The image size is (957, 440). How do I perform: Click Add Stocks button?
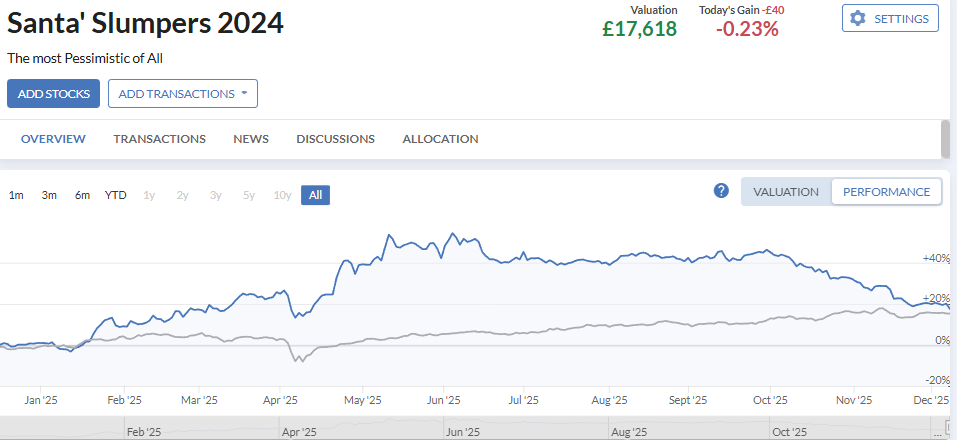[x=54, y=93]
